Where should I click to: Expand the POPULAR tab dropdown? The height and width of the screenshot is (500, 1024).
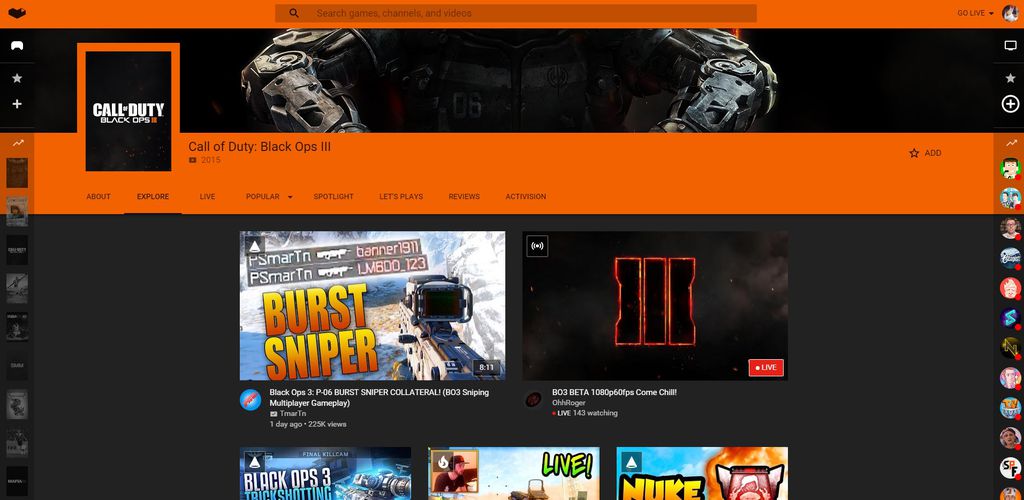pos(269,196)
